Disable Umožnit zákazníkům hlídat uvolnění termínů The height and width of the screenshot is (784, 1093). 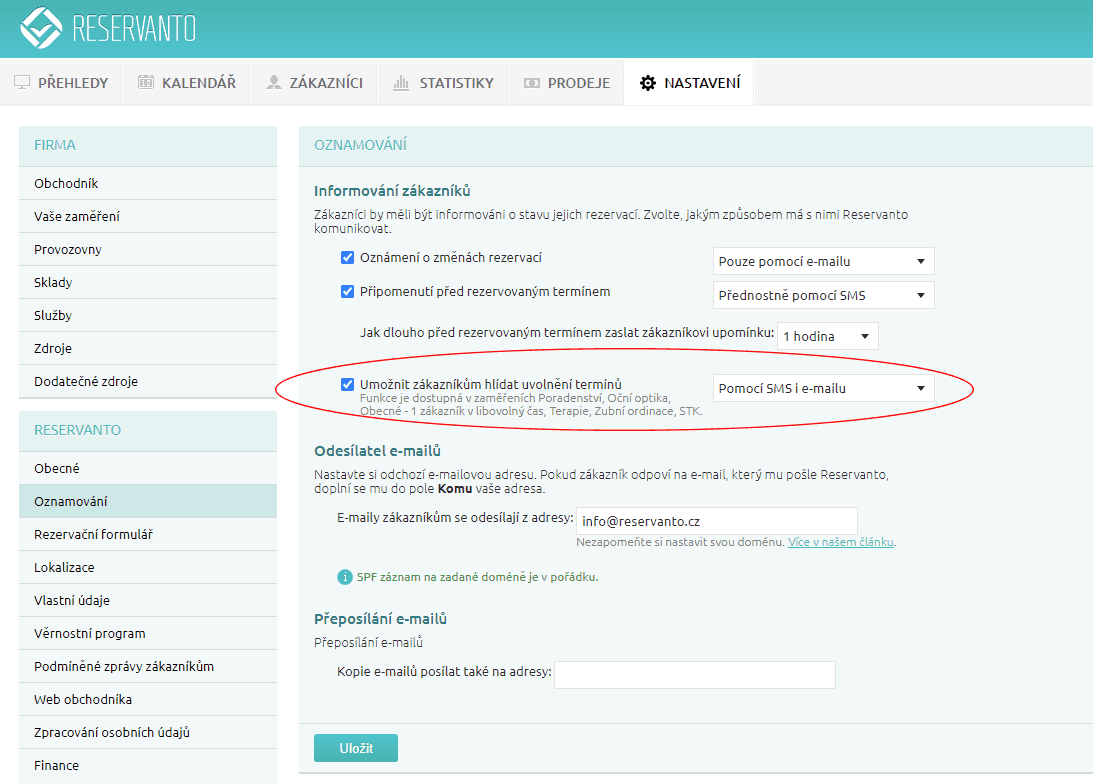348,385
